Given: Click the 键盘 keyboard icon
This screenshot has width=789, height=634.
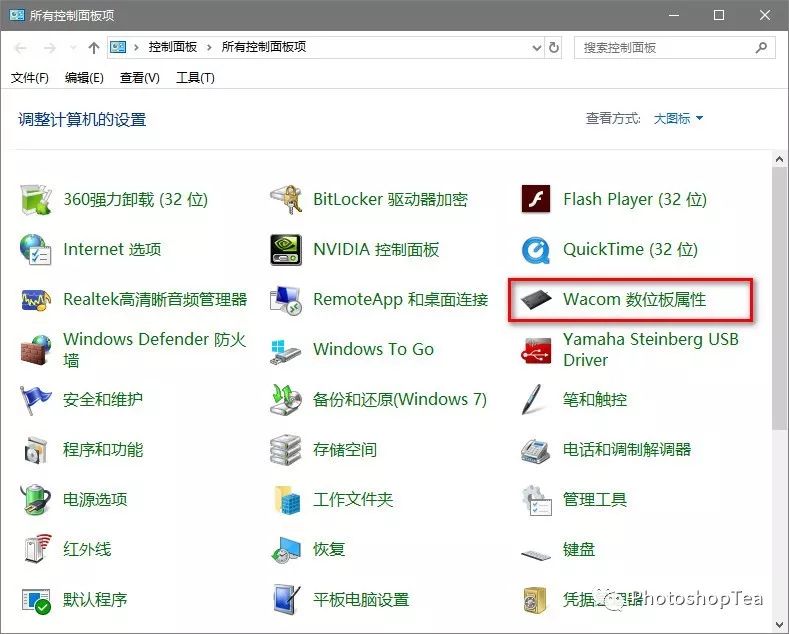Looking at the screenshot, I should coord(536,554).
